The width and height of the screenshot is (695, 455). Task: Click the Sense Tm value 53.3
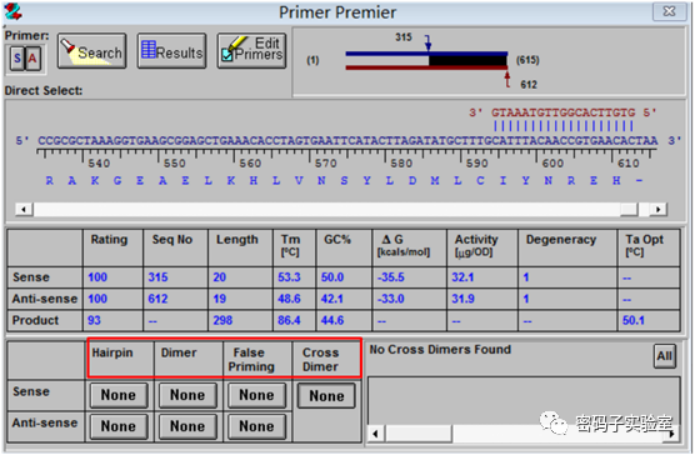coord(289,277)
